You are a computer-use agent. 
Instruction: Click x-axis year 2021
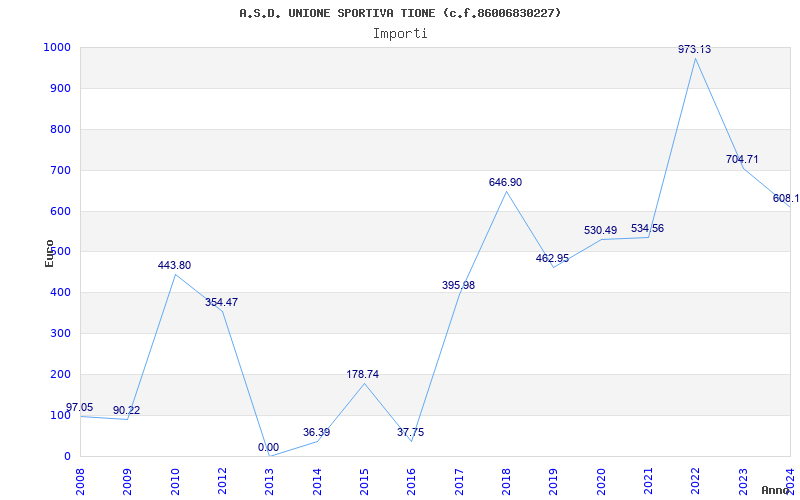pos(648,482)
